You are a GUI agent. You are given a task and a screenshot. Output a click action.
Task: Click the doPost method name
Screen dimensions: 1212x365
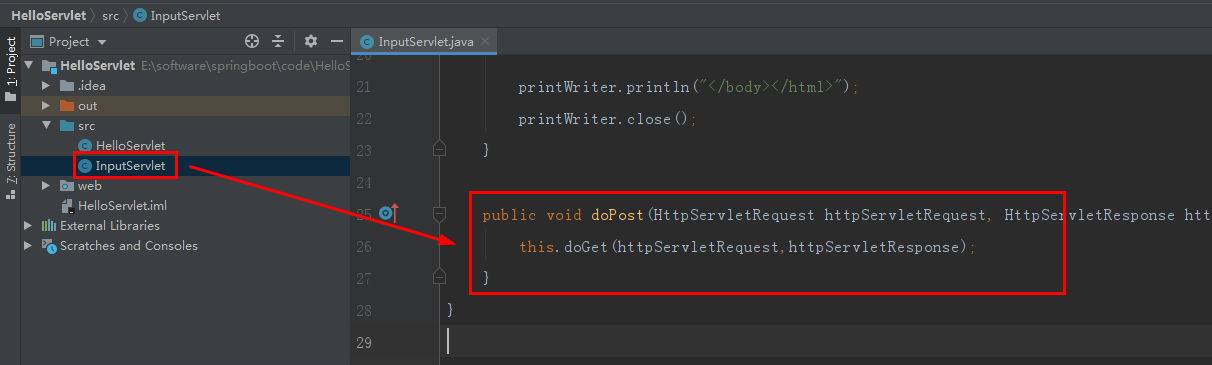tap(617, 214)
